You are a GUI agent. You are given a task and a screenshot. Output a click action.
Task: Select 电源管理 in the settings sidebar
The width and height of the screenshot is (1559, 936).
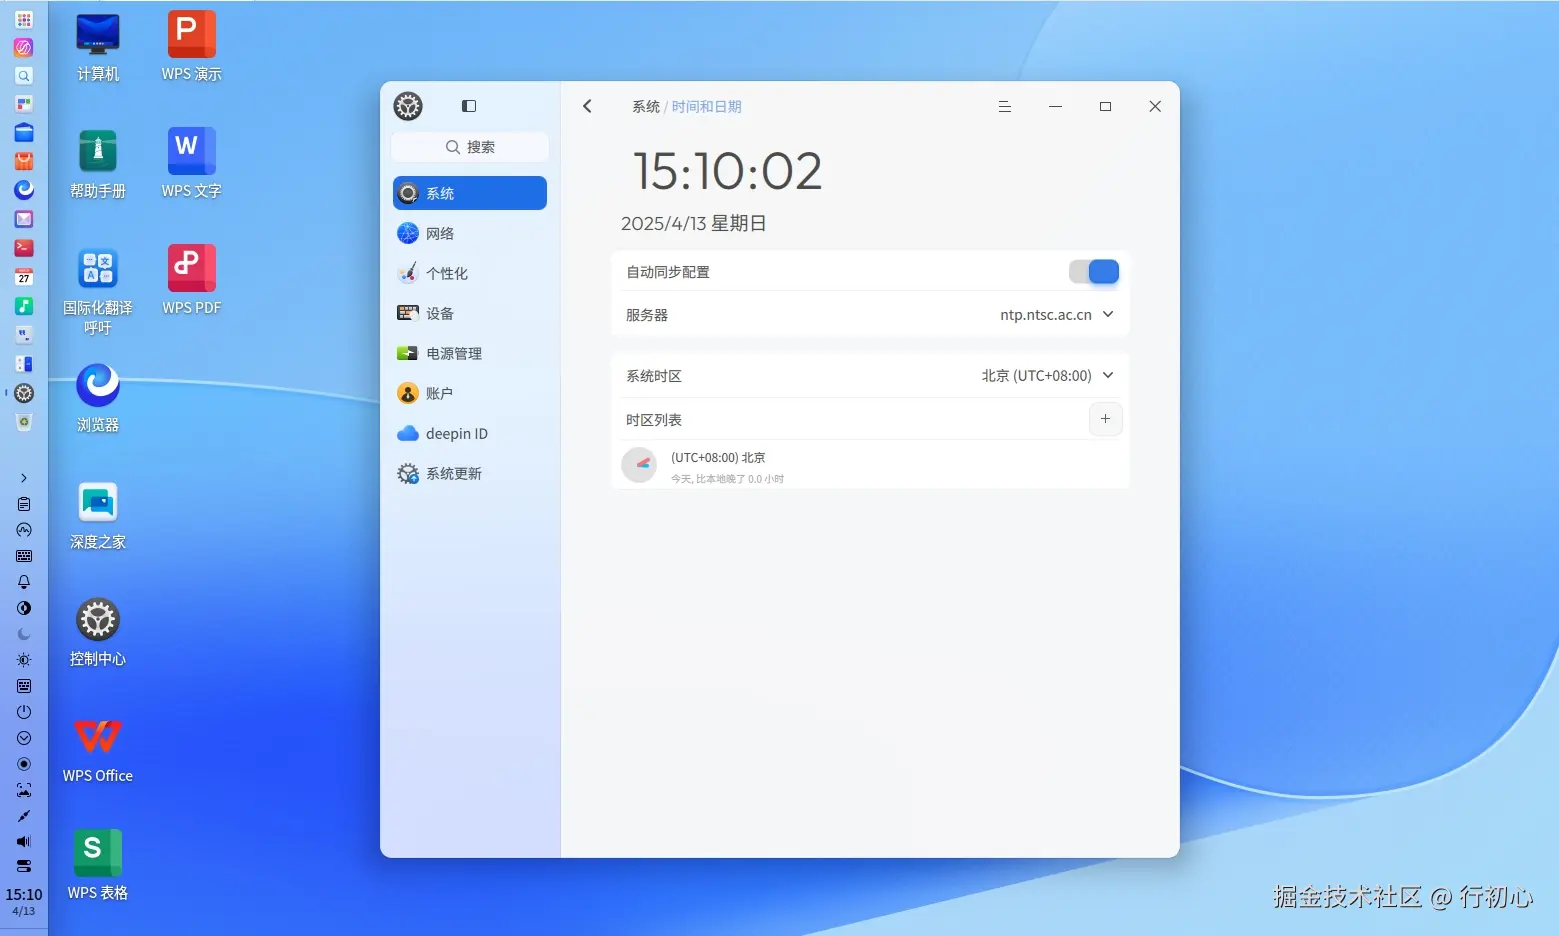470,353
